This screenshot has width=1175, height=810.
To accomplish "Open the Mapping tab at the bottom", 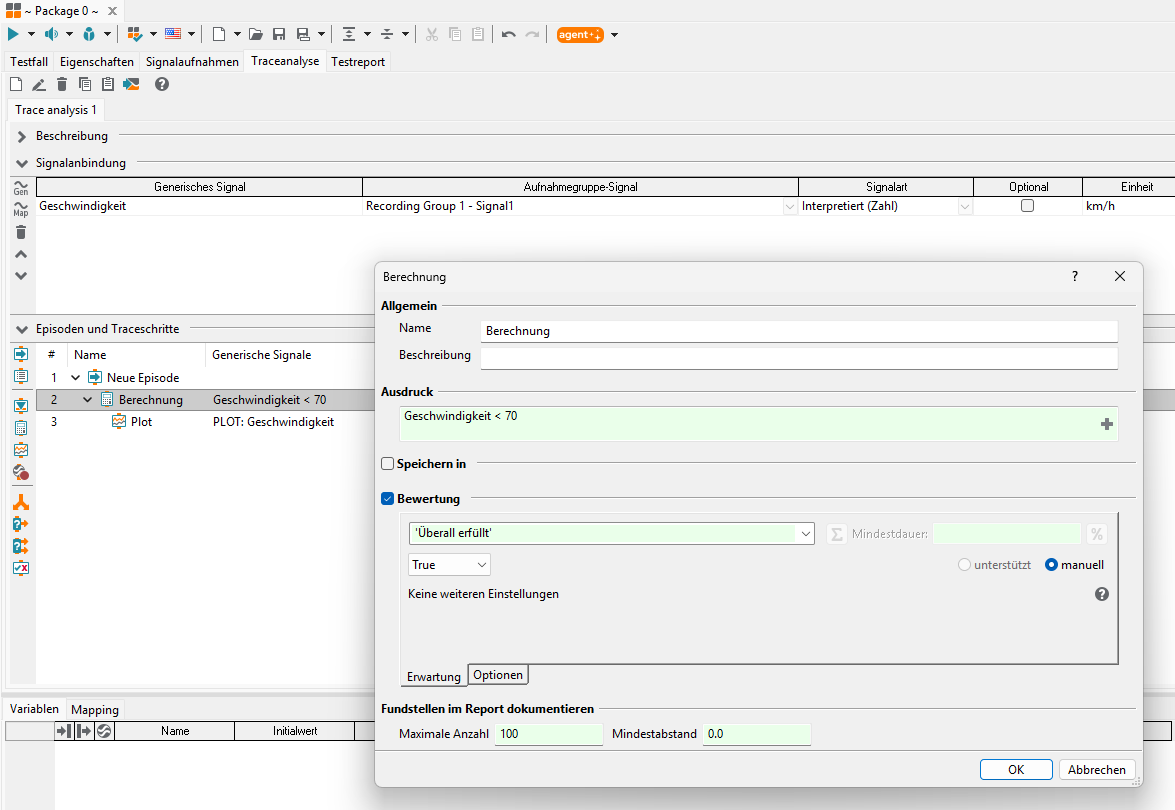I will pyautogui.click(x=94, y=710).
